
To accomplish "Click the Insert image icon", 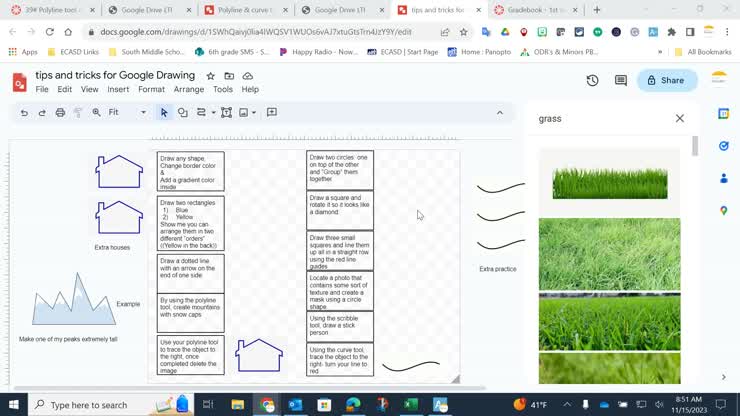I will click(244, 112).
